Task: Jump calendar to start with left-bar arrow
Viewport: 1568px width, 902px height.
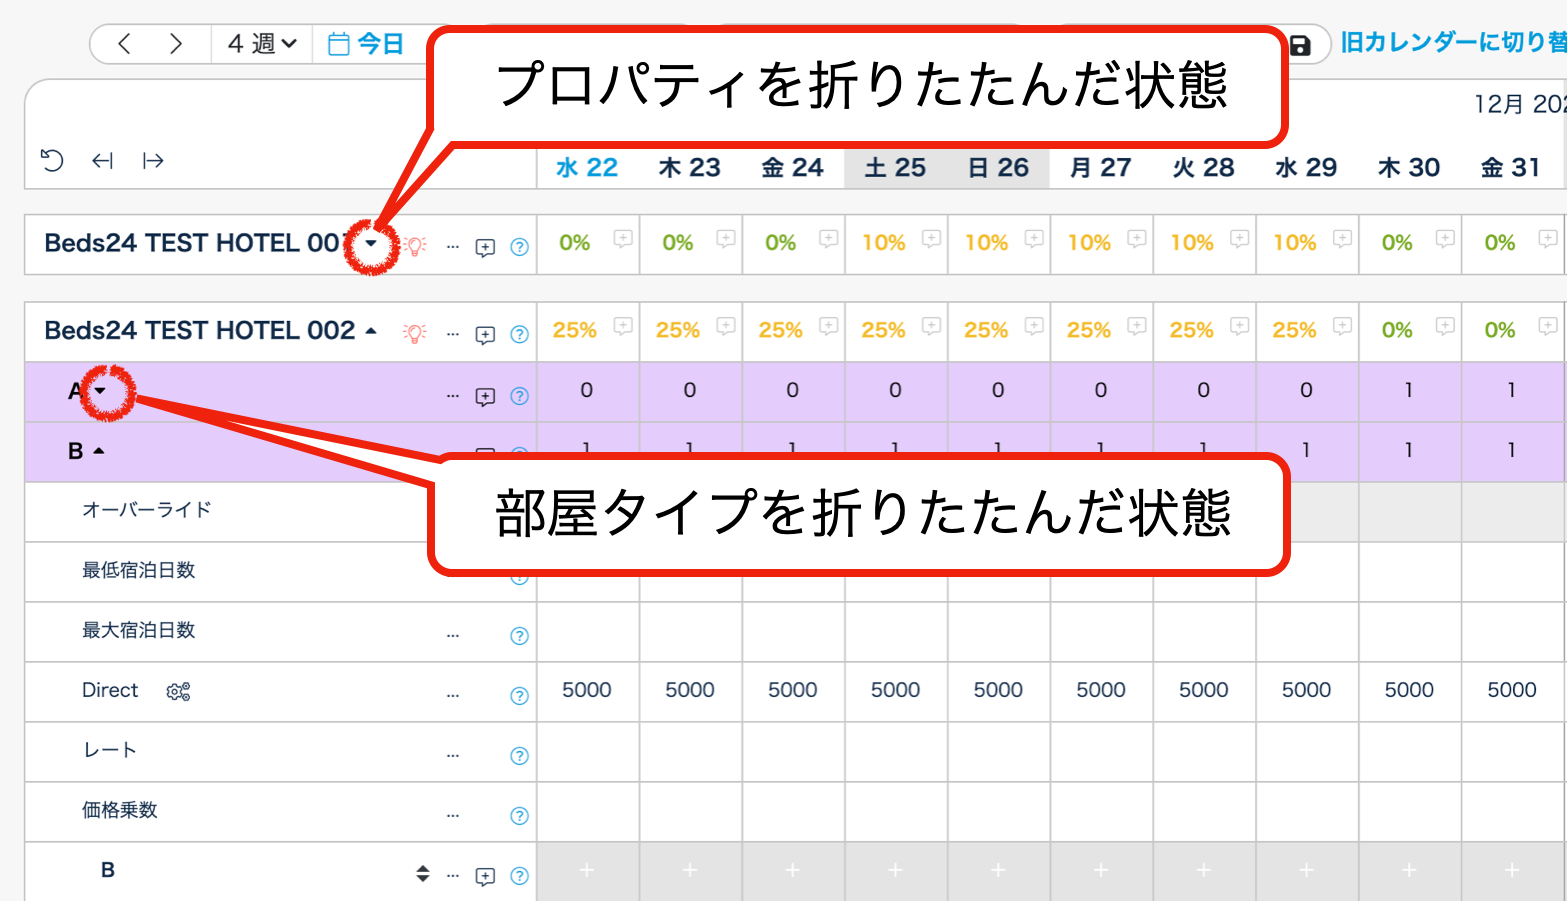Action: coord(102,160)
